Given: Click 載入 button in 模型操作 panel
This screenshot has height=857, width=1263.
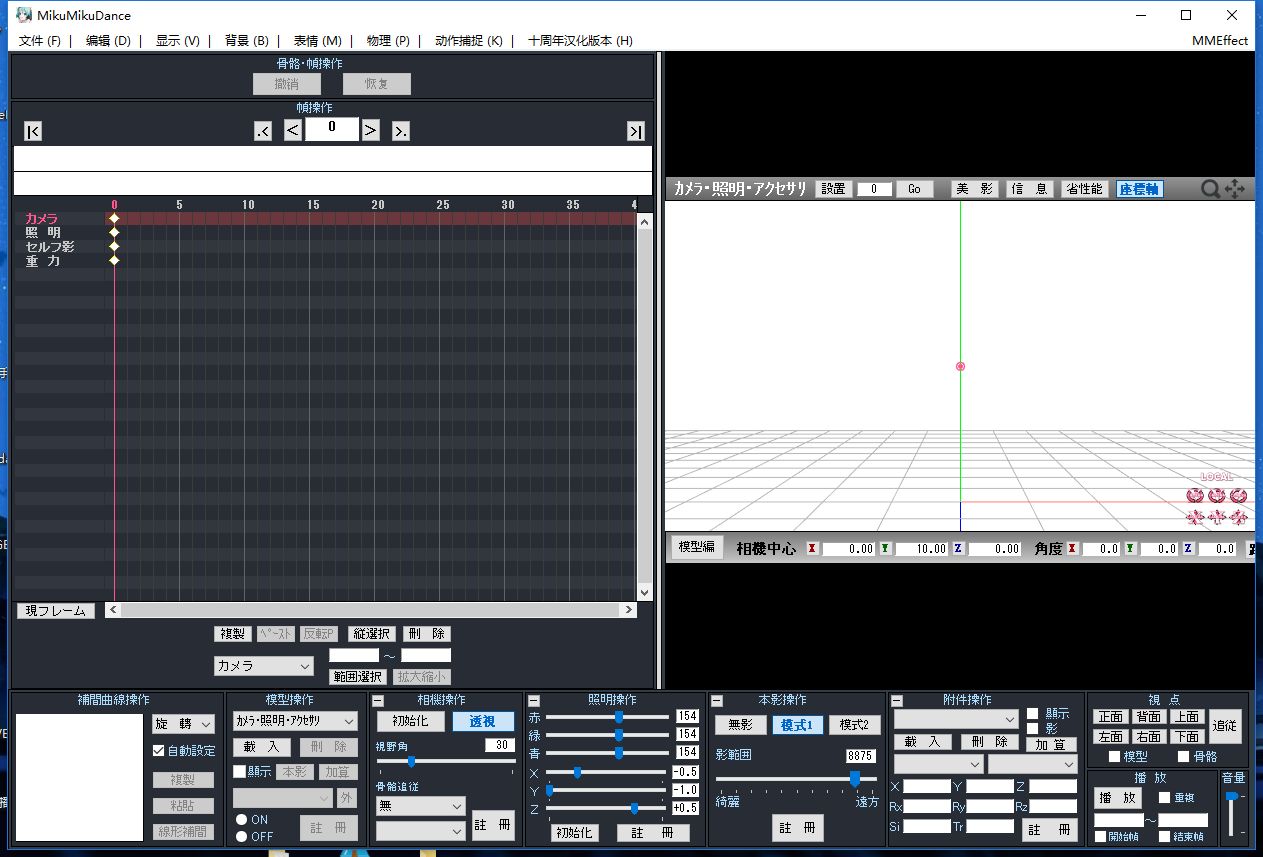Looking at the screenshot, I should pyautogui.click(x=262, y=747).
